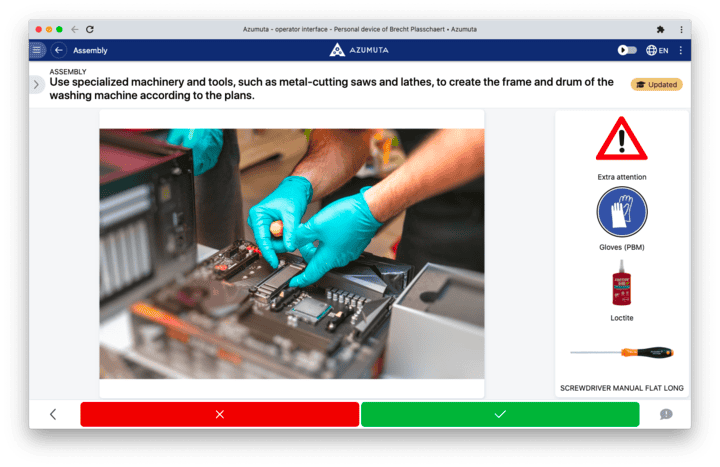This screenshot has height=467, width=720.
Task: Click the Loctite bottle image
Action: [622, 283]
